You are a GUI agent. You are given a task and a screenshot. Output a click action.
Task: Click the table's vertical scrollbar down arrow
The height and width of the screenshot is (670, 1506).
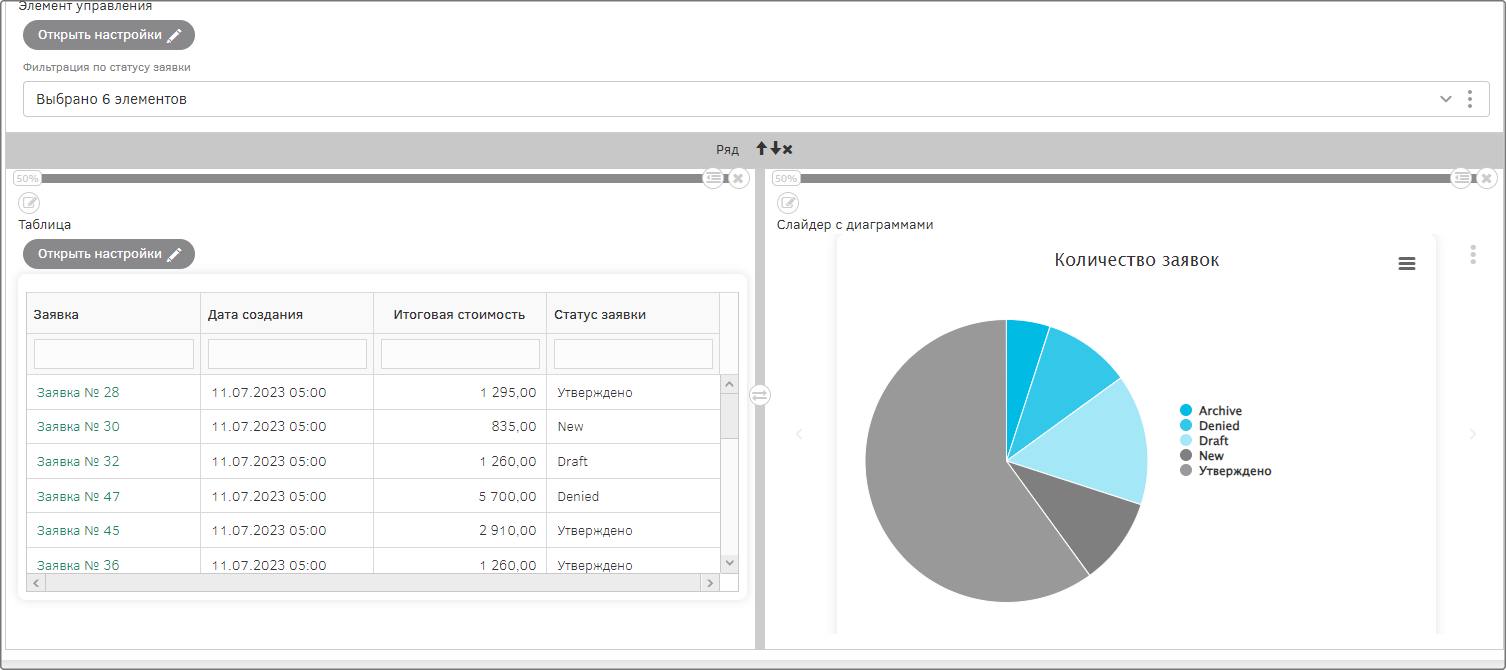(x=729, y=564)
